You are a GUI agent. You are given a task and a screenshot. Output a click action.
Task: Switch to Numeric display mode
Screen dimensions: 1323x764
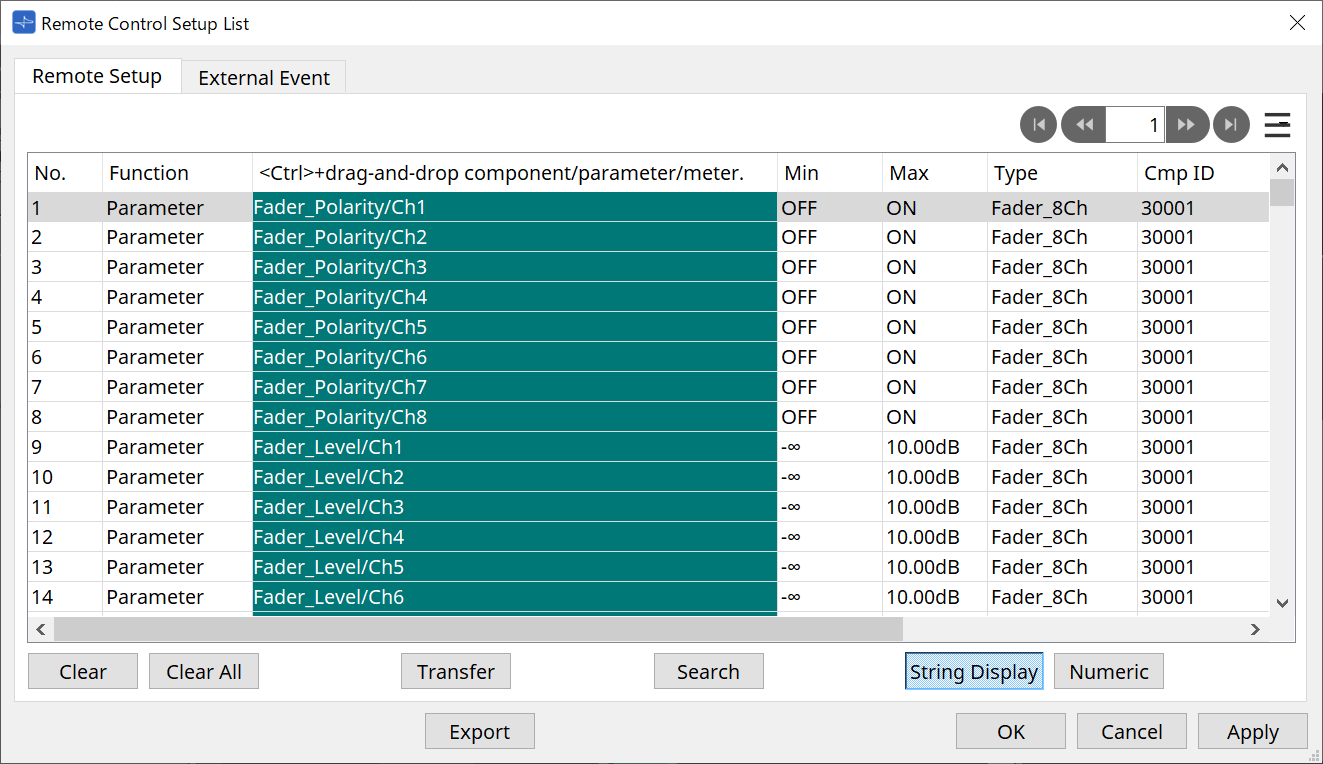tap(1108, 672)
